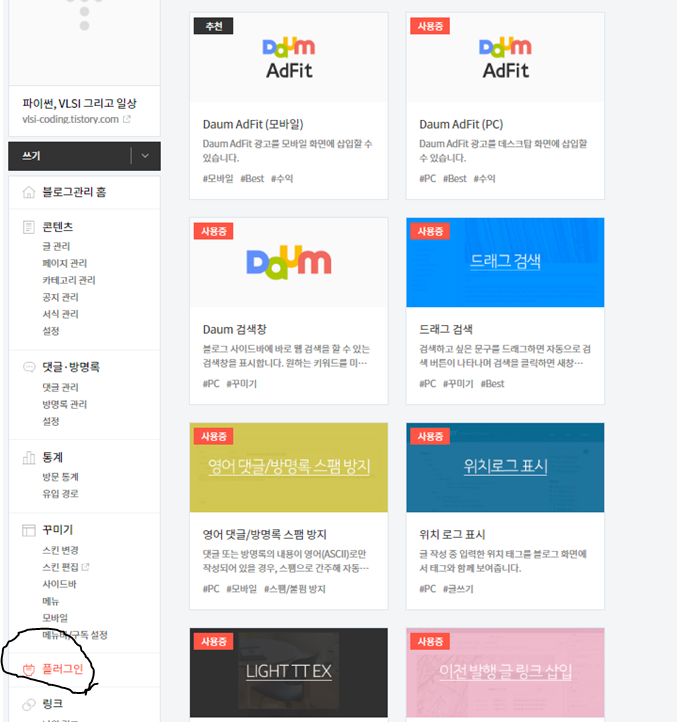Click the home icon beside 블로그관리 홈

tap(29, 192)
